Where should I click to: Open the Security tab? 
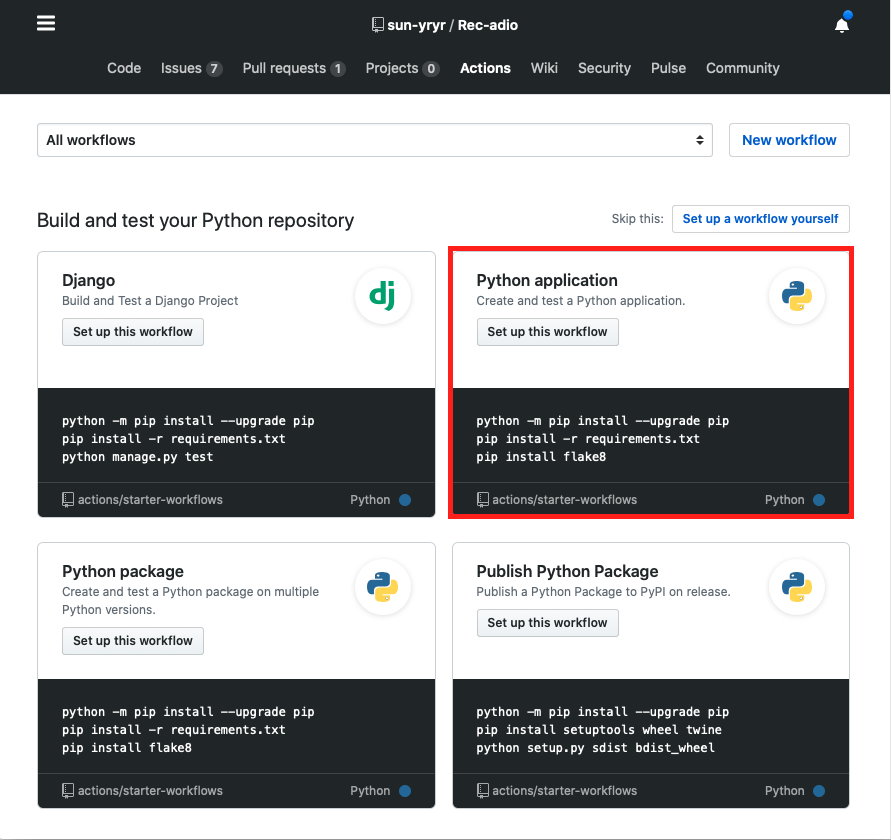604,68
